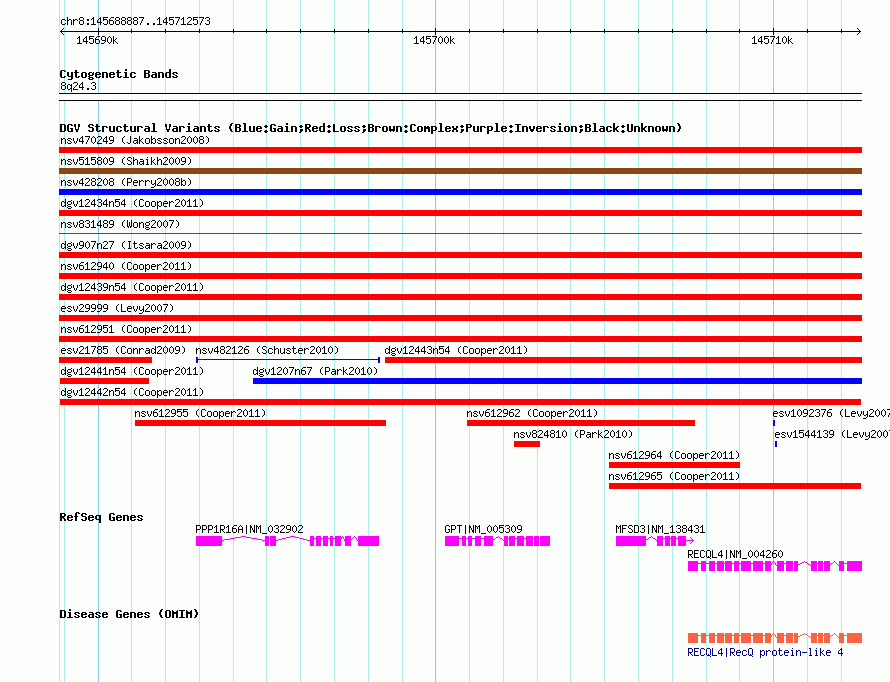Click the nsv428208 (Perry2008b) label
The image size is (890, 682).
click(x=126, y=182)
